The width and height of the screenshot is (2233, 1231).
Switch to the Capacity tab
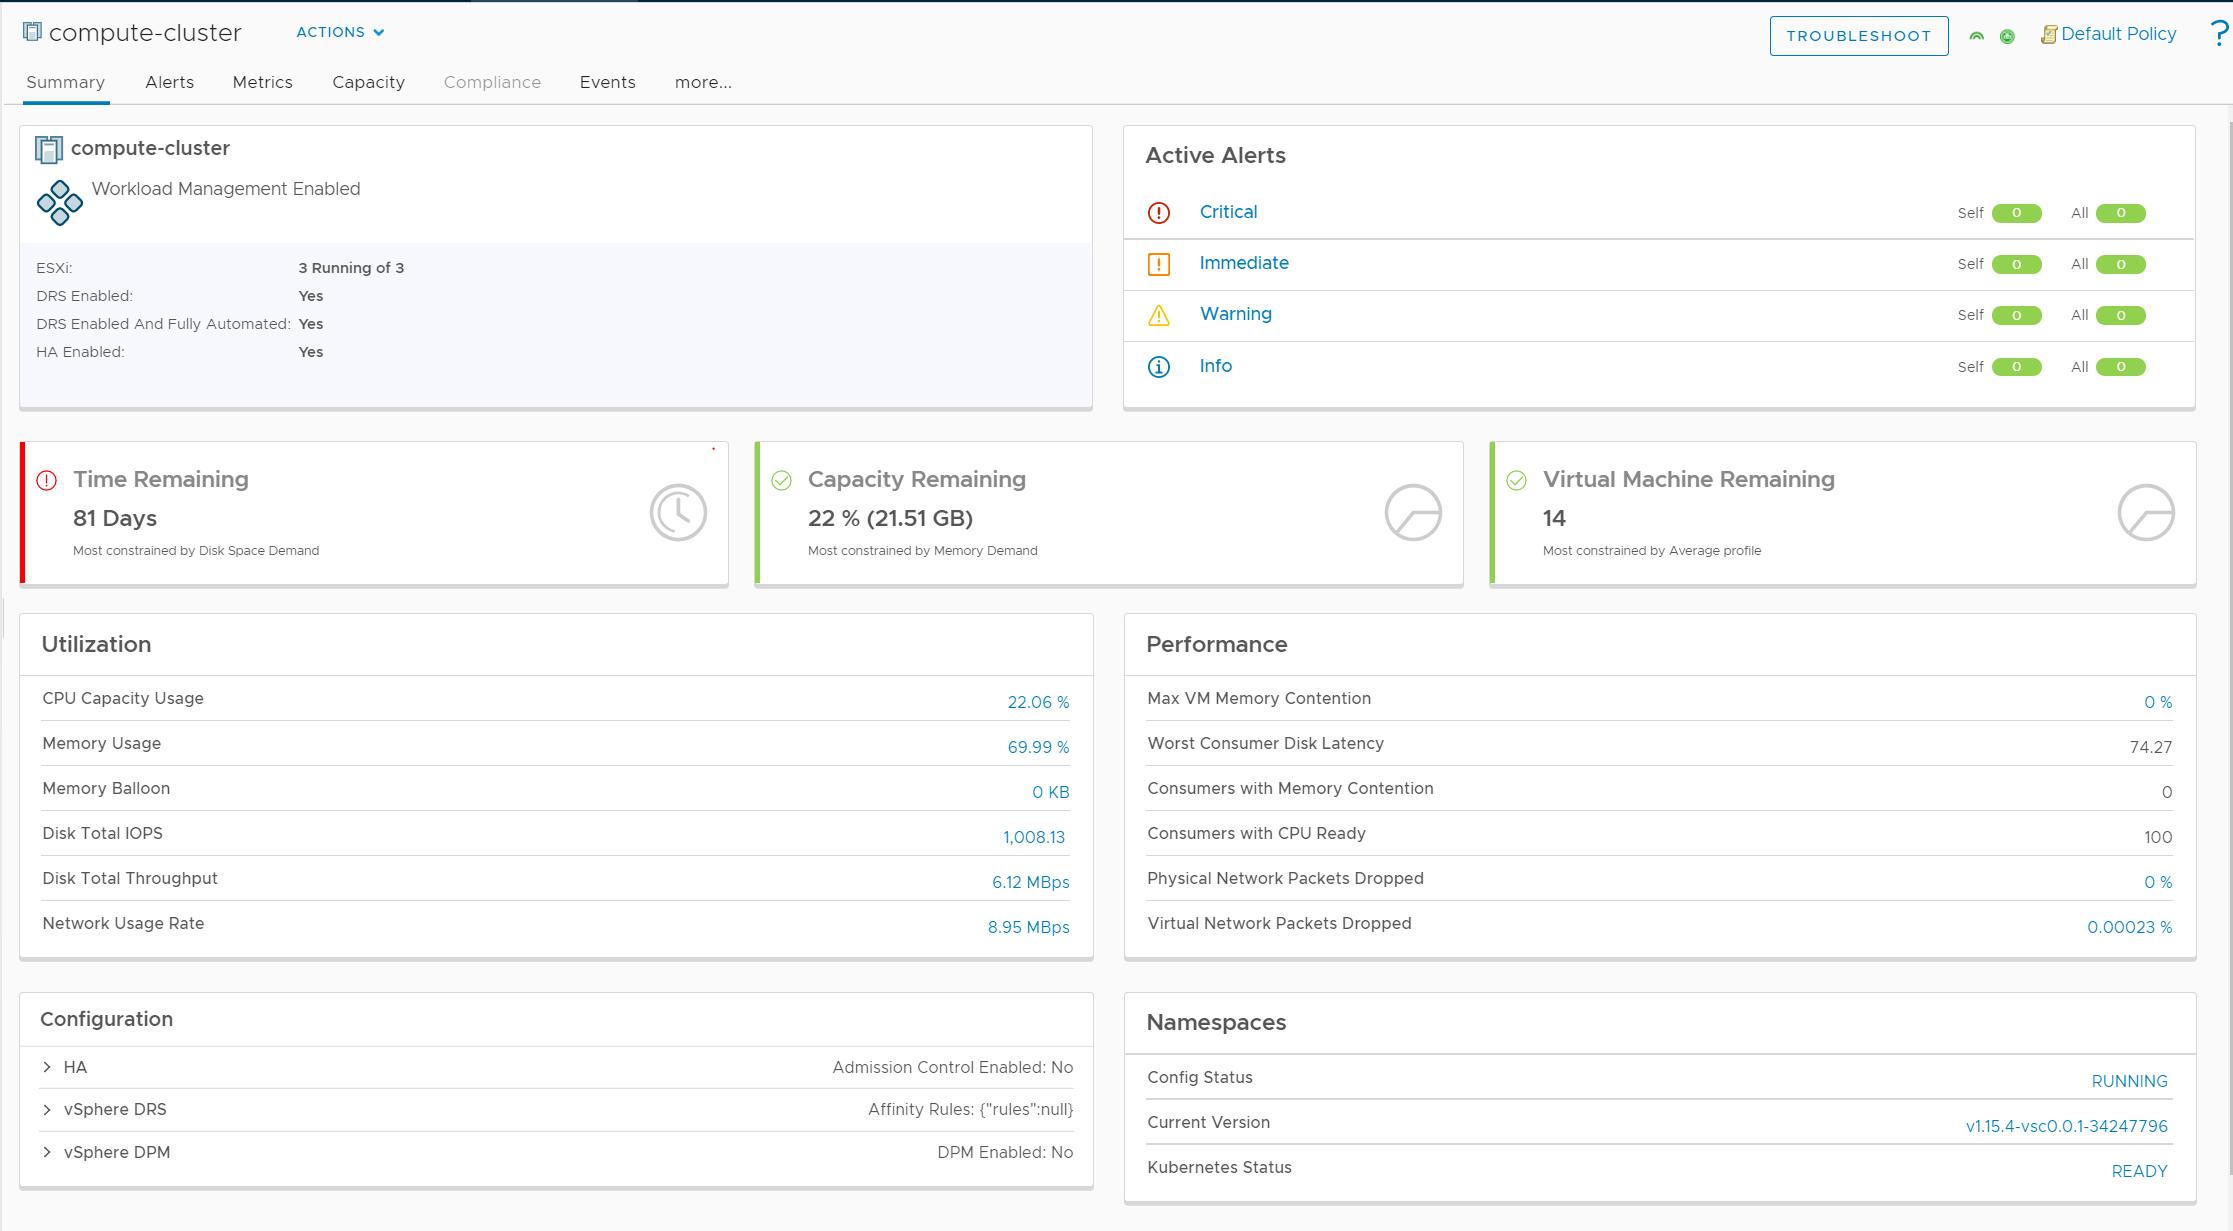[368, 80]
